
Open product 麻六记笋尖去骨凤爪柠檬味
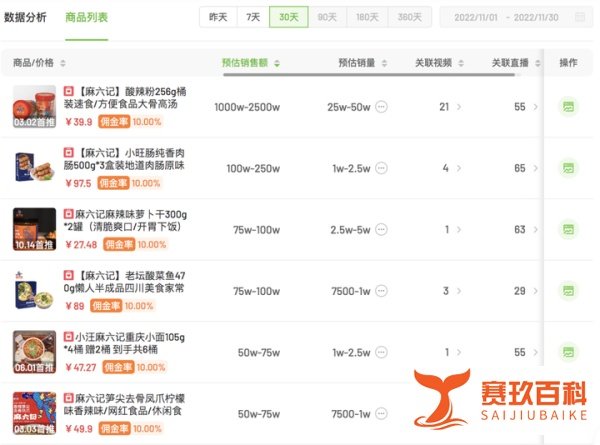click(124, 404)
